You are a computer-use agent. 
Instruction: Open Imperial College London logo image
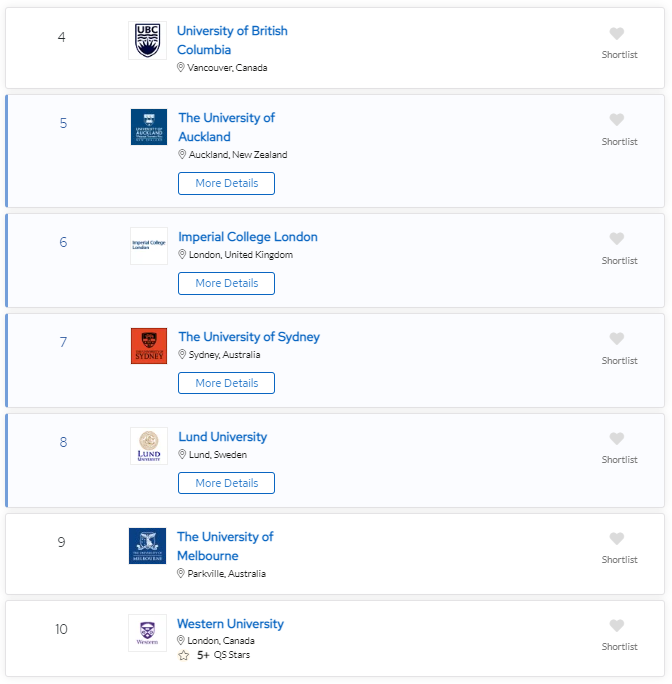tap(149, 245)
